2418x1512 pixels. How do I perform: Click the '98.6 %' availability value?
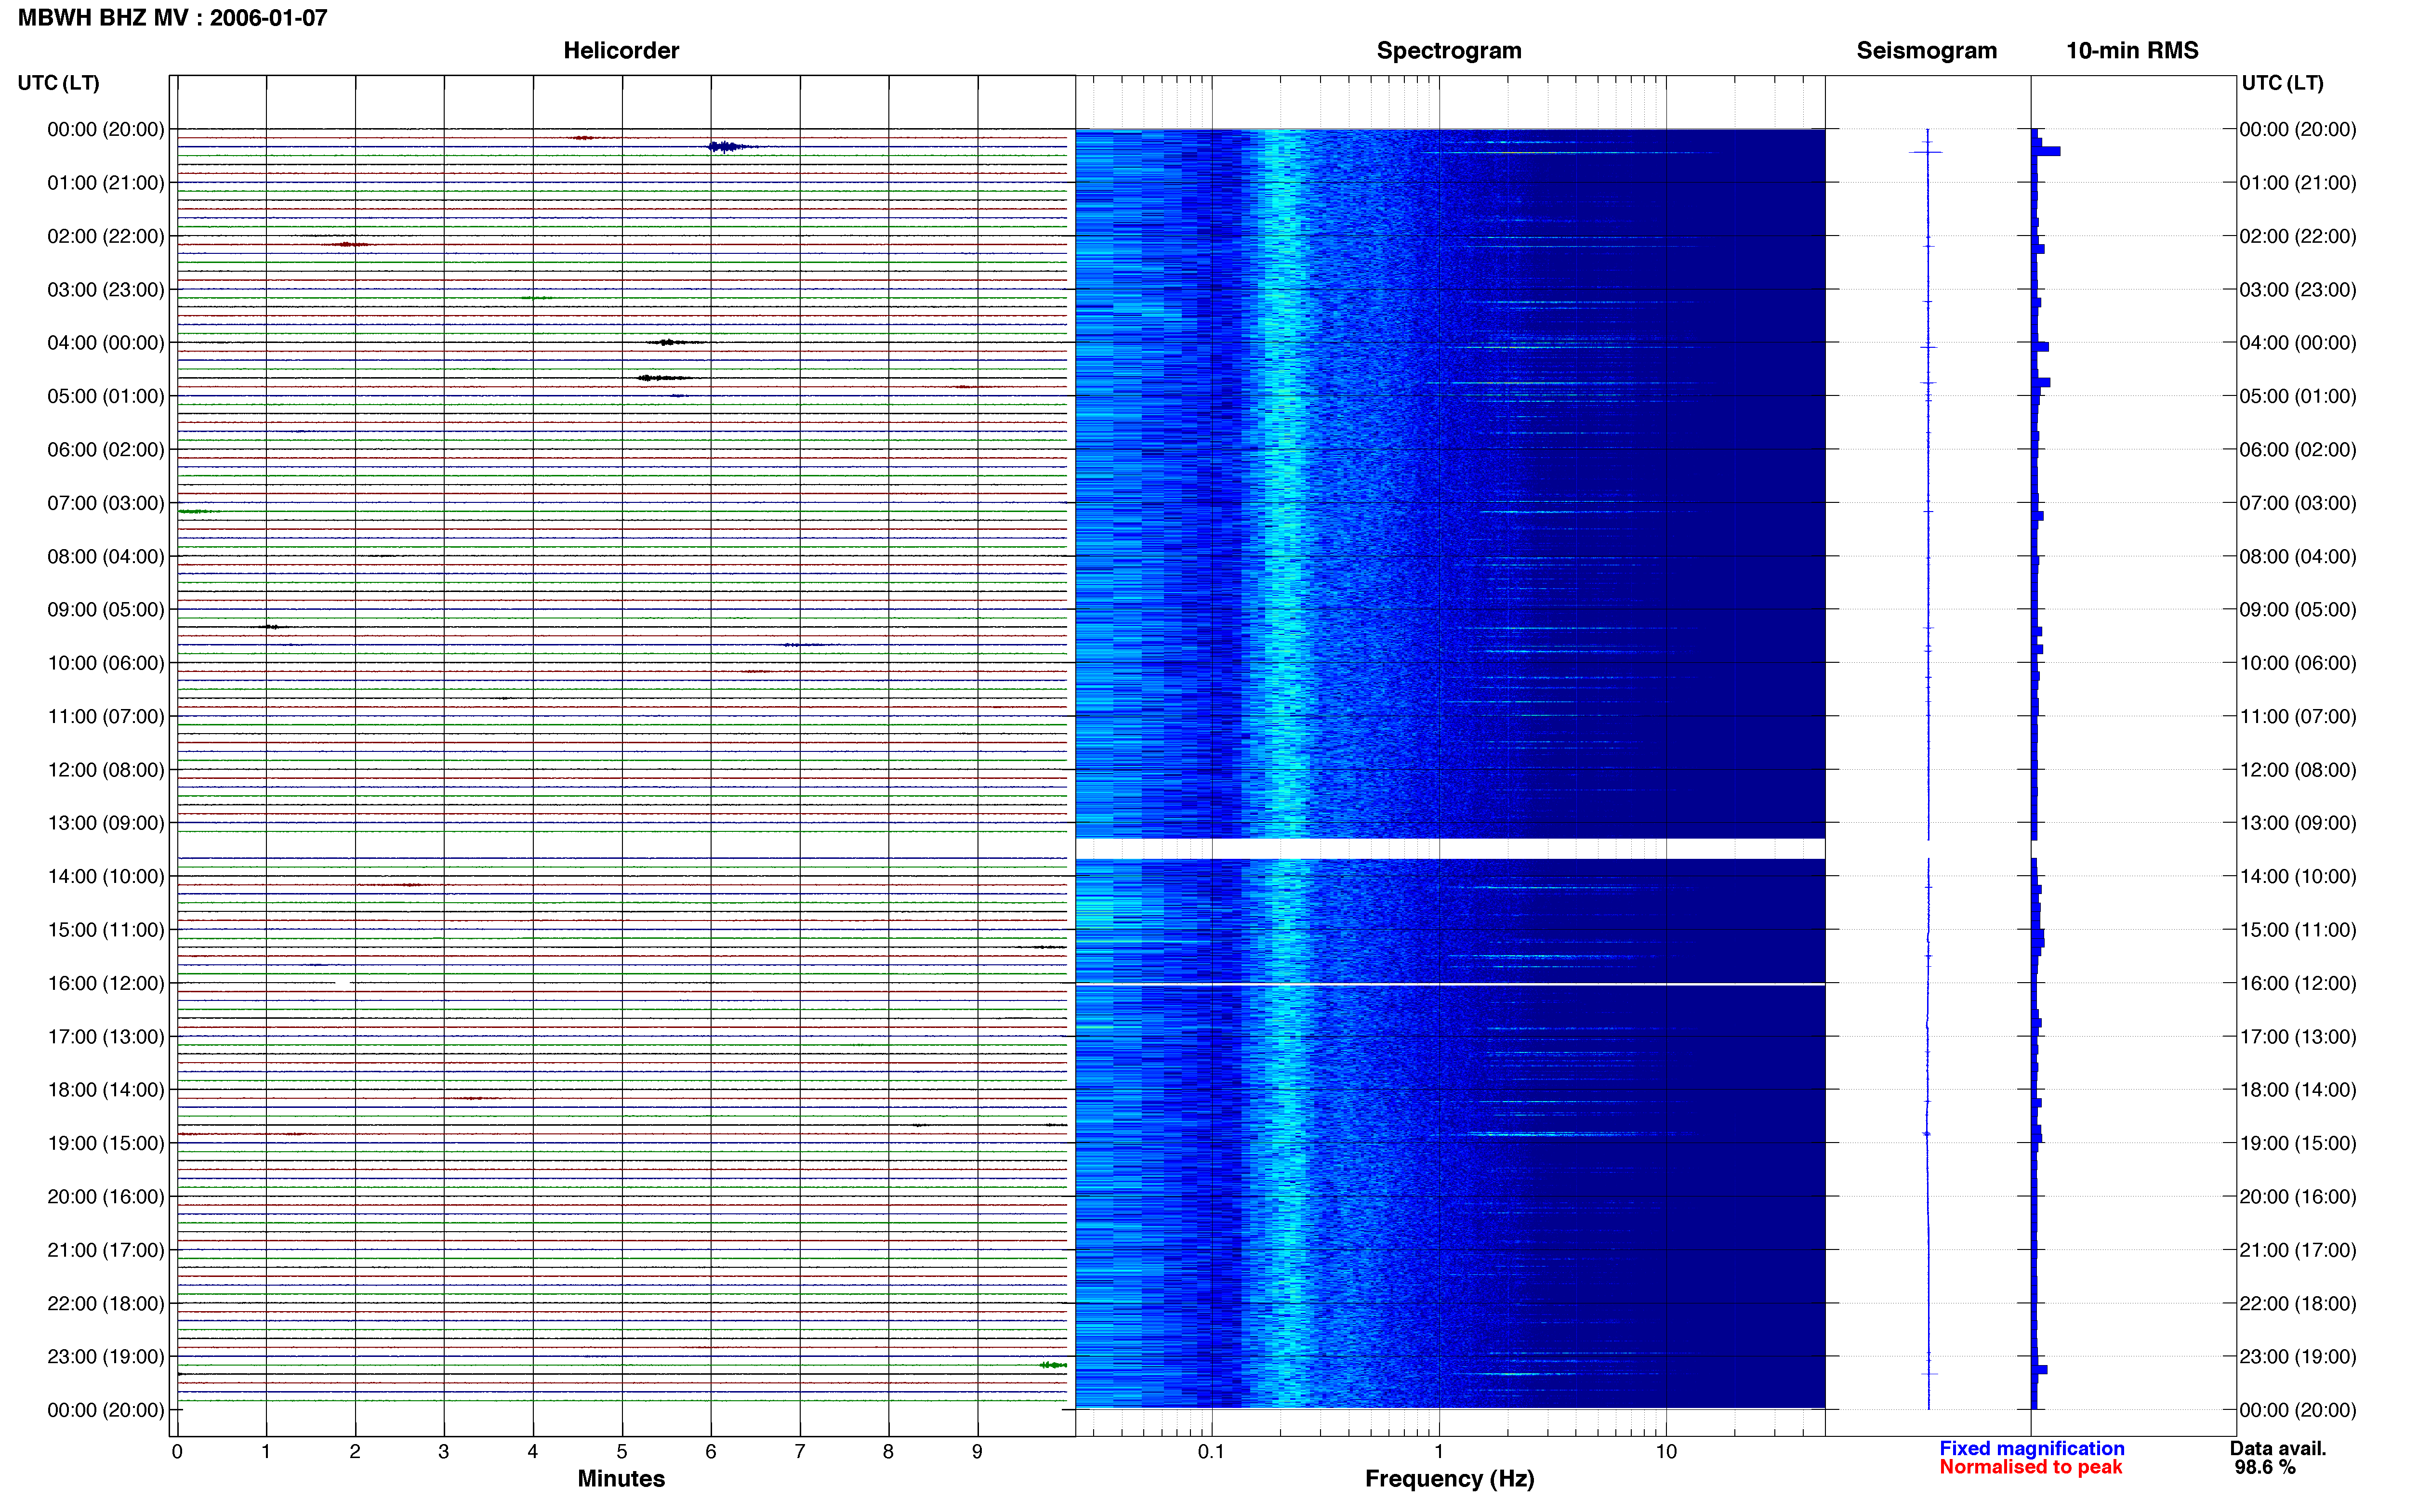(2265, 1467)
